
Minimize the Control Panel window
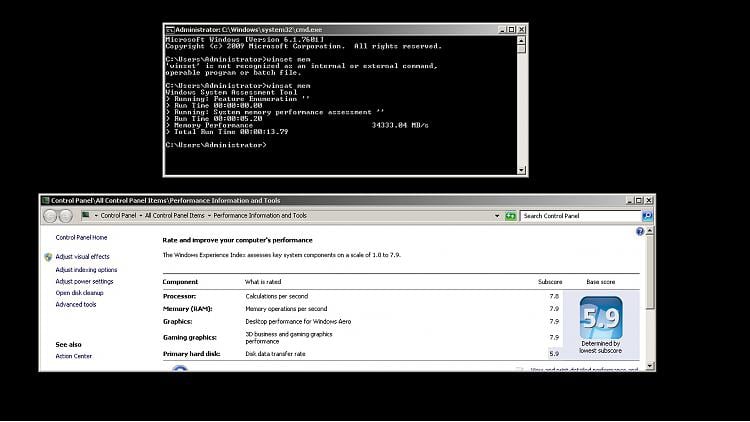click(x=629, y=200)
